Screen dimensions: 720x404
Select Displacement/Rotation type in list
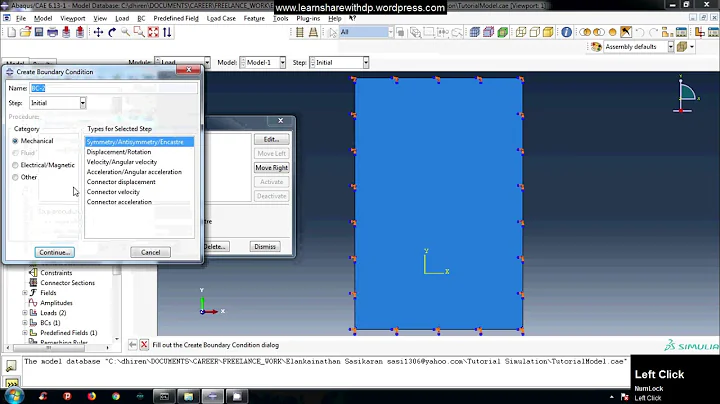(x=119, y=152)
